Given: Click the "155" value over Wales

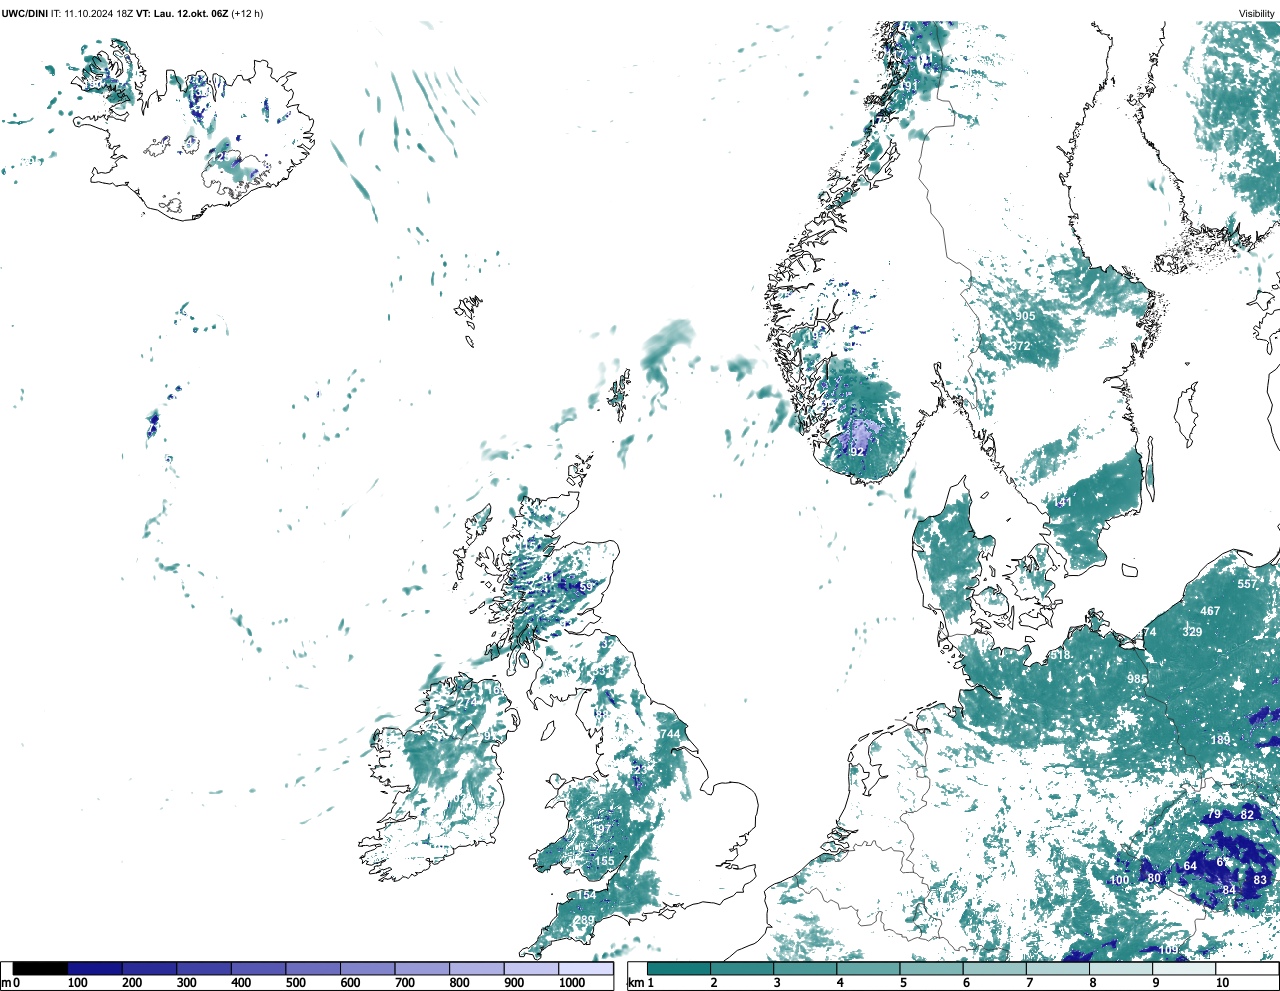Looking at the screenshot, I should pos(605,861).
